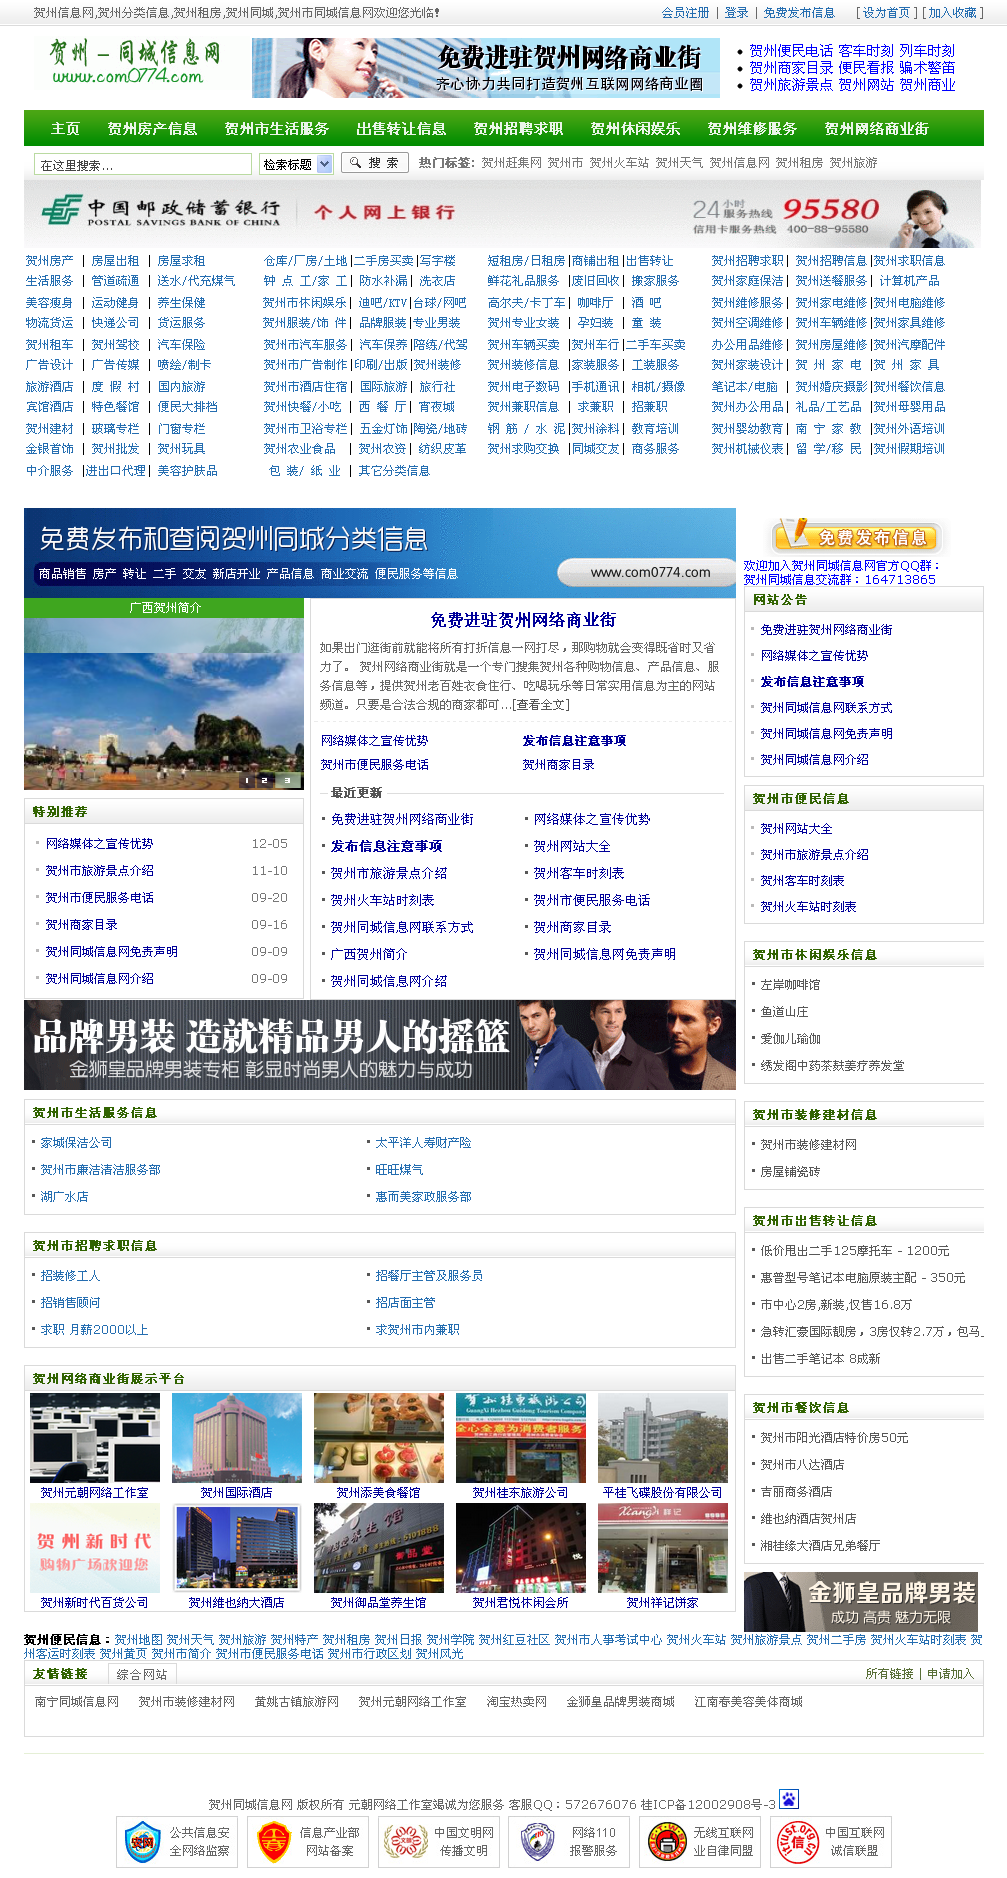Click 左岸咖啡馆 in leisure info
Viewport: 1007px width, 1878px height.
pyautogui.click(x=790, y=985)
